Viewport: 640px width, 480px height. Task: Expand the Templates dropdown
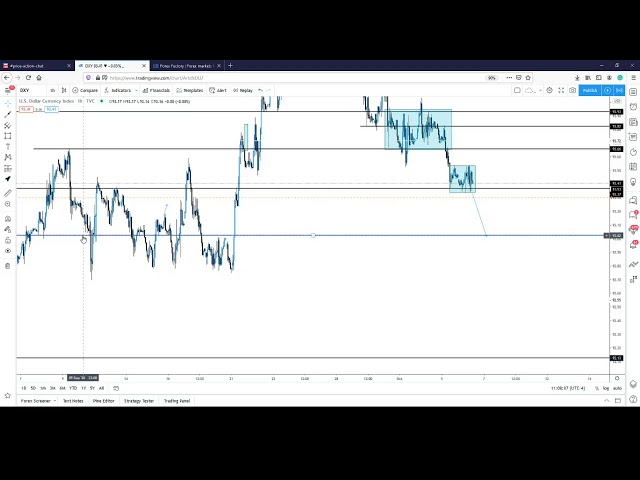[x=190, y=90]
